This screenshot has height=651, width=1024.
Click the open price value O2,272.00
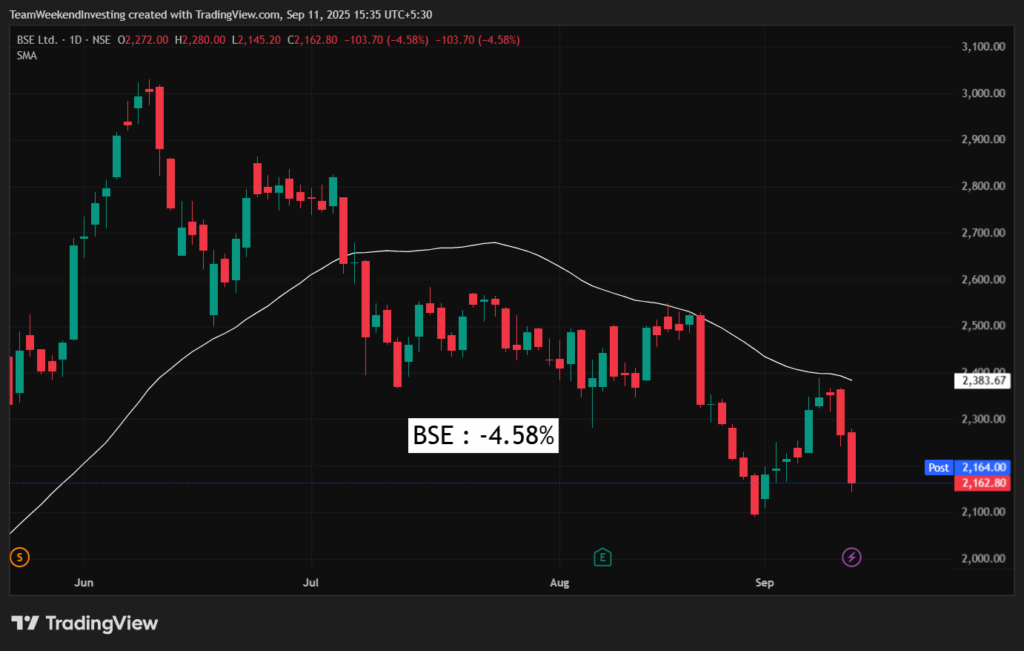[142, 40]
